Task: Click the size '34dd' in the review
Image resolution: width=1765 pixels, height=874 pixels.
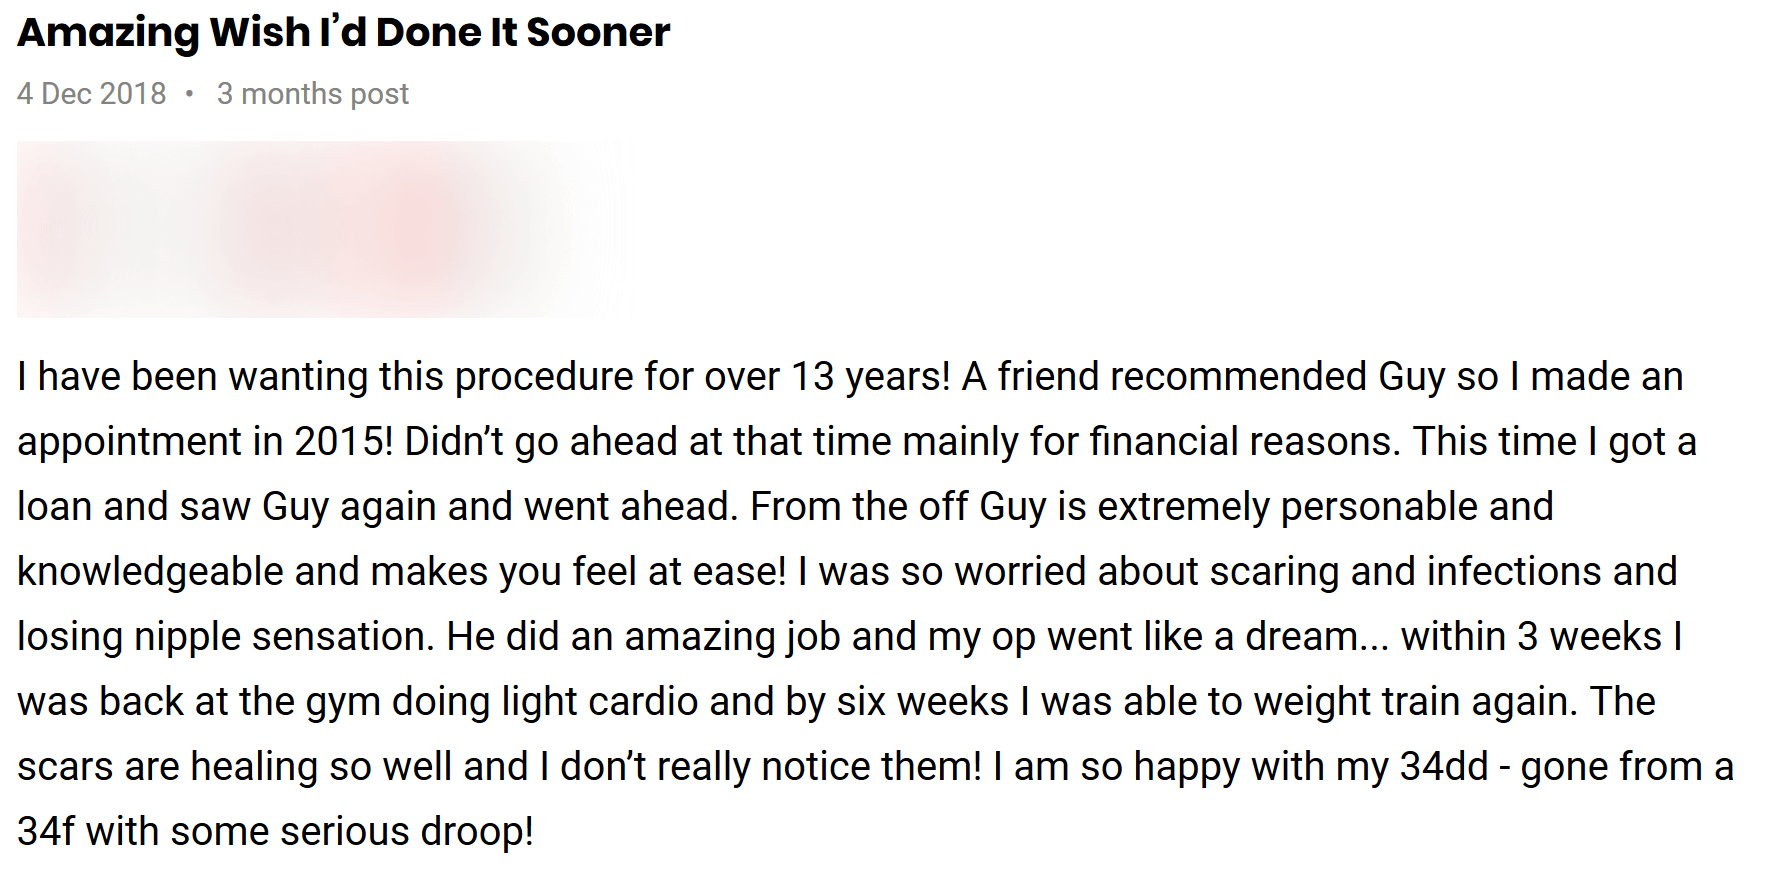Action: pyautogui.click(x=1444, y=767)
